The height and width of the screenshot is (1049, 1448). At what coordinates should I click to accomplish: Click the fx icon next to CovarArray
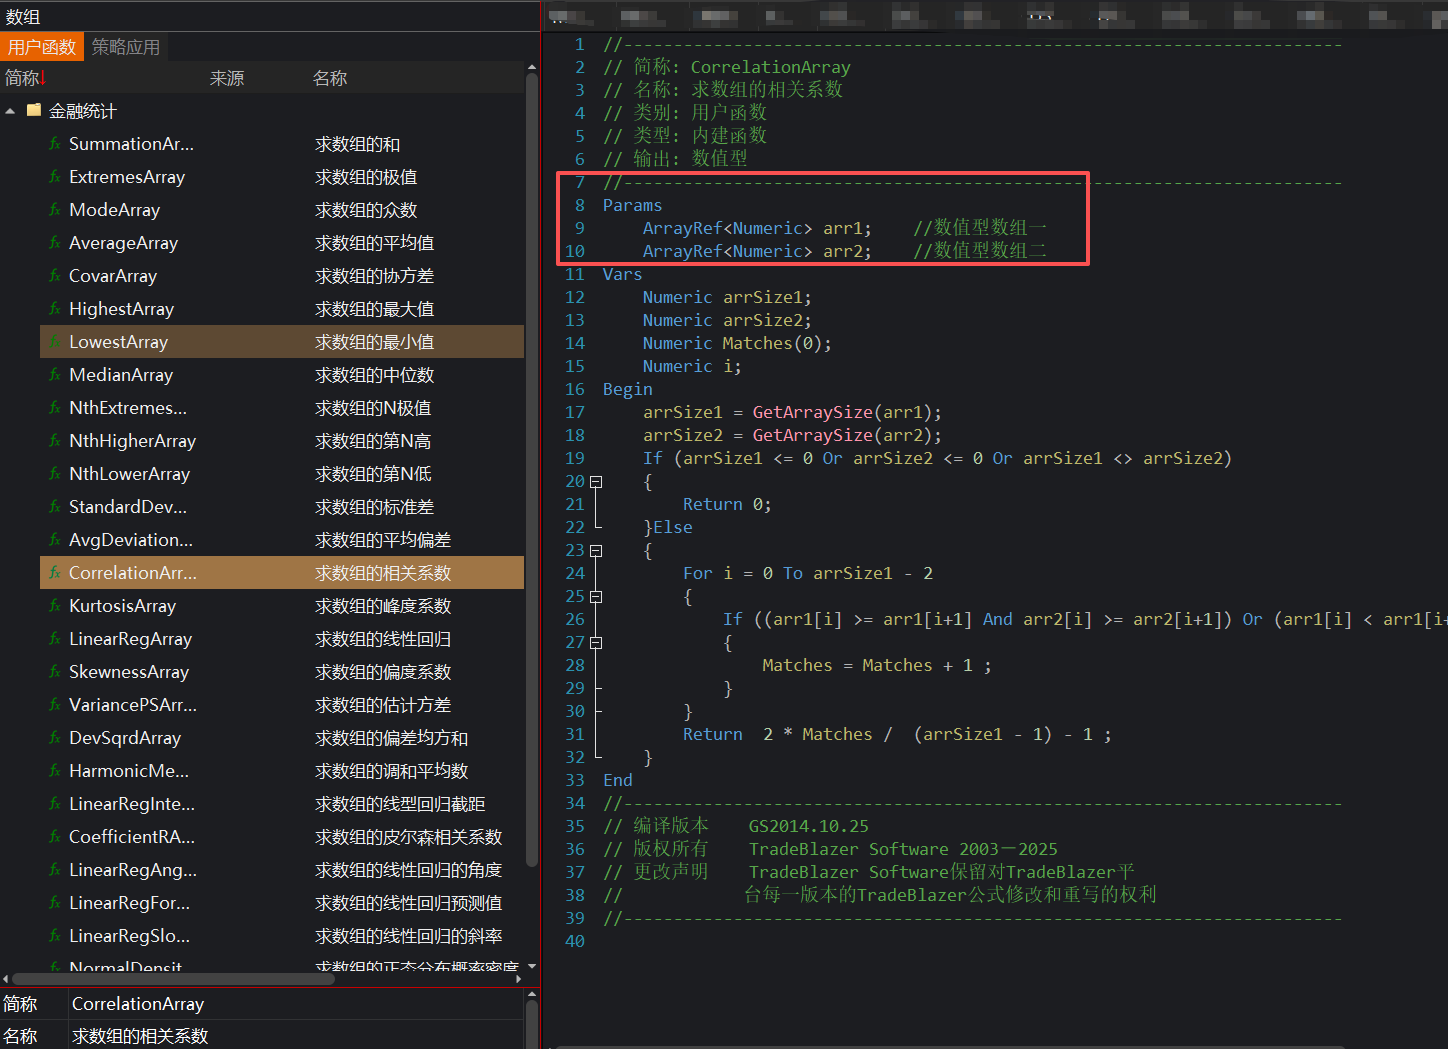[x=55, y=276]
